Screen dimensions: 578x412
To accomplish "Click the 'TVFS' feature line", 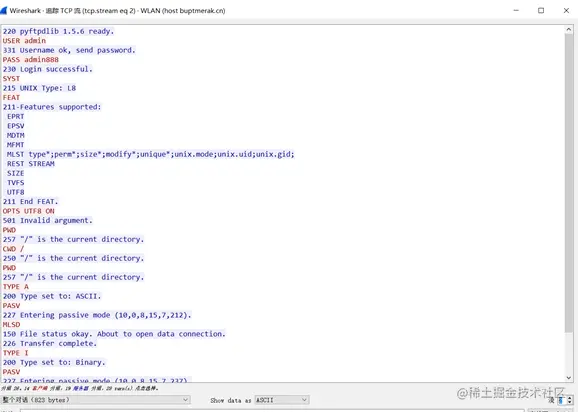I will pyautogui.click(x=15, y=183).
